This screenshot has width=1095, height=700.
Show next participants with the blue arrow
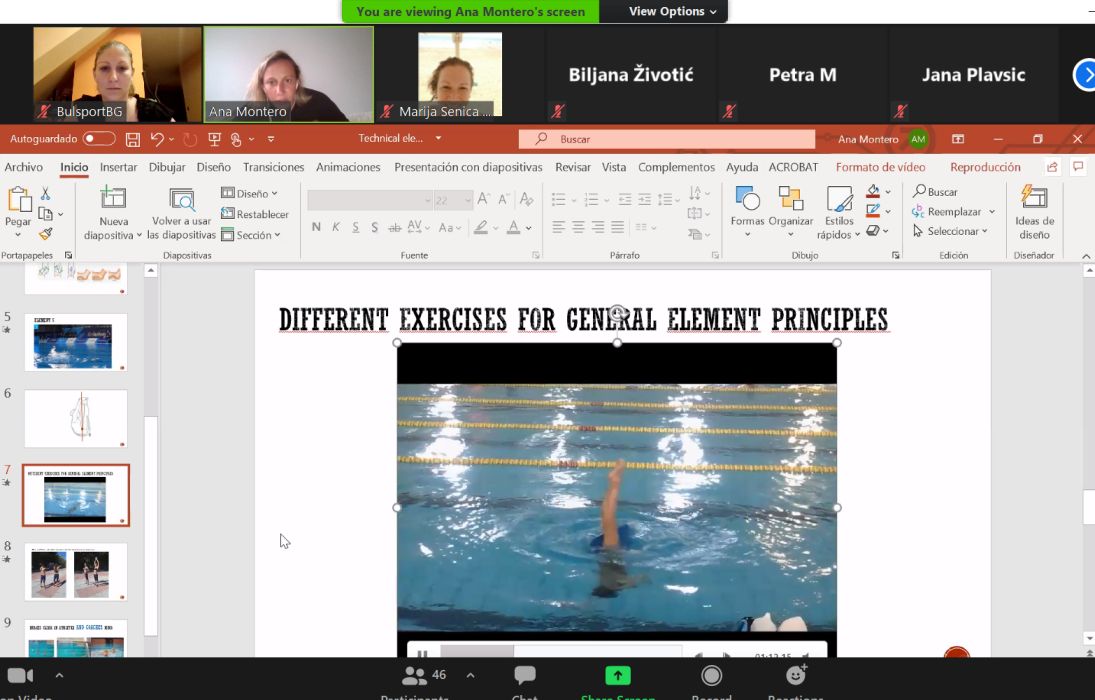1085,75
